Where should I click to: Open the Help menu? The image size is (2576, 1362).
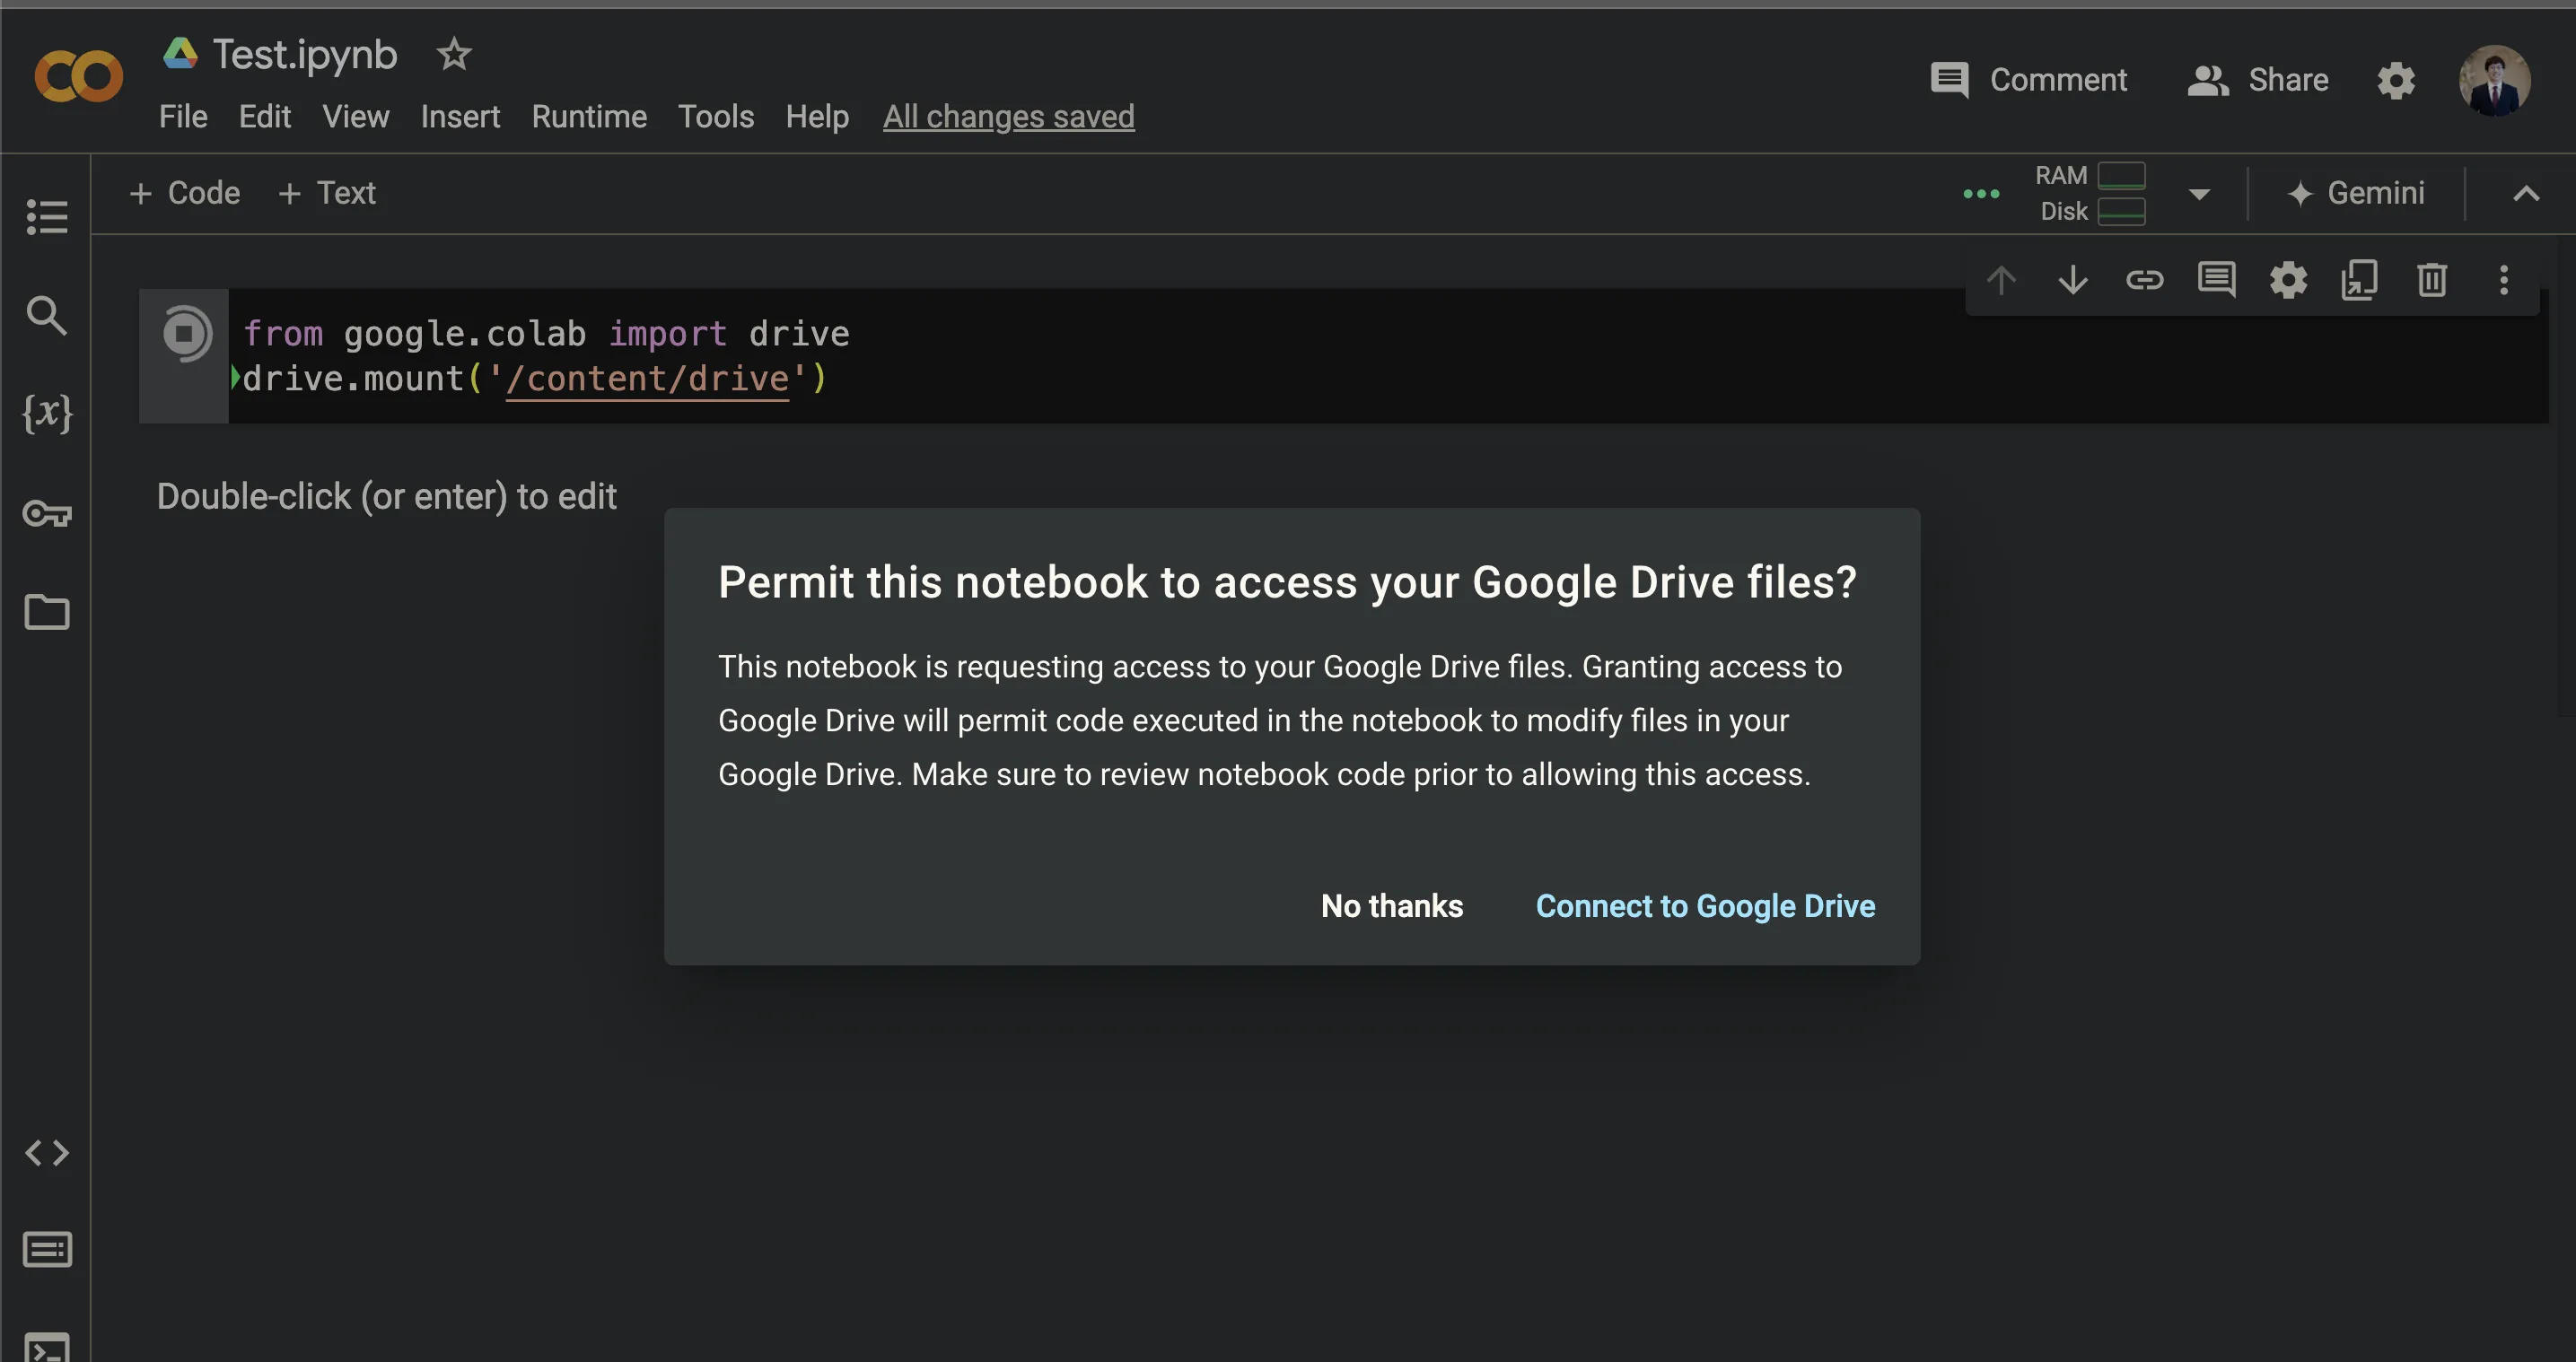point(817,117)
